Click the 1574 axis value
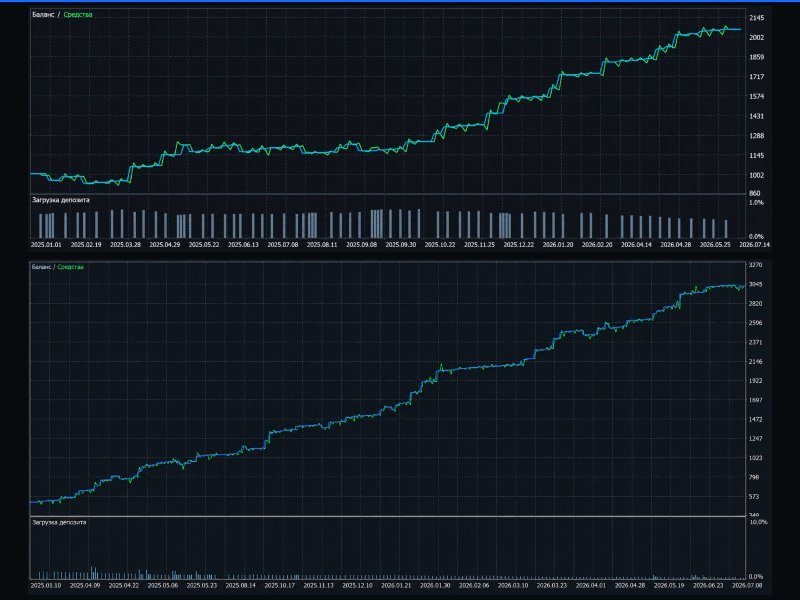The width and height of the screenshot is (800, 600). 757,96
